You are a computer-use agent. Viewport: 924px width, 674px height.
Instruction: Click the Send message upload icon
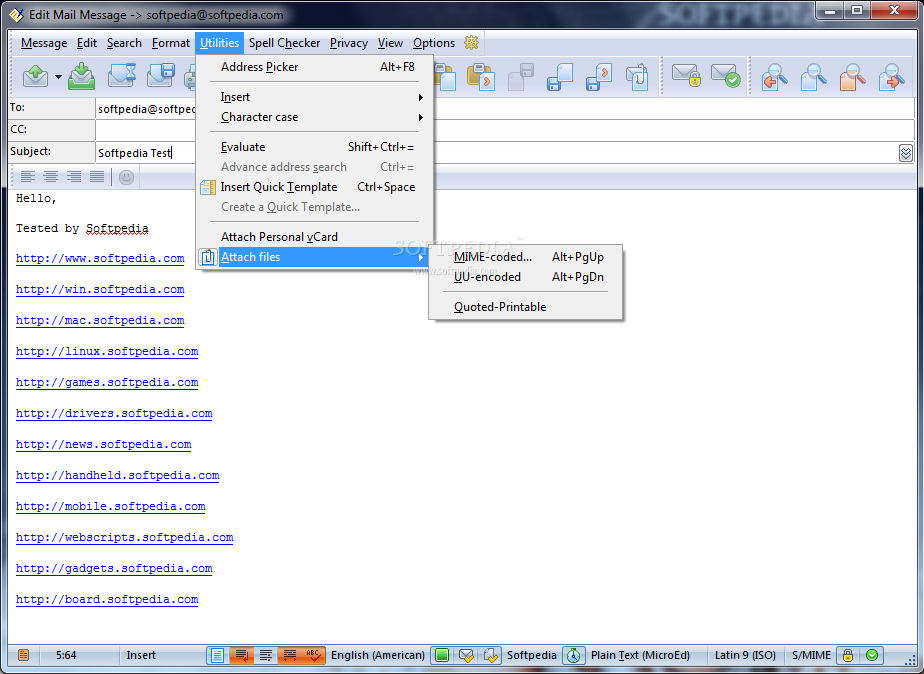point(35,77)
